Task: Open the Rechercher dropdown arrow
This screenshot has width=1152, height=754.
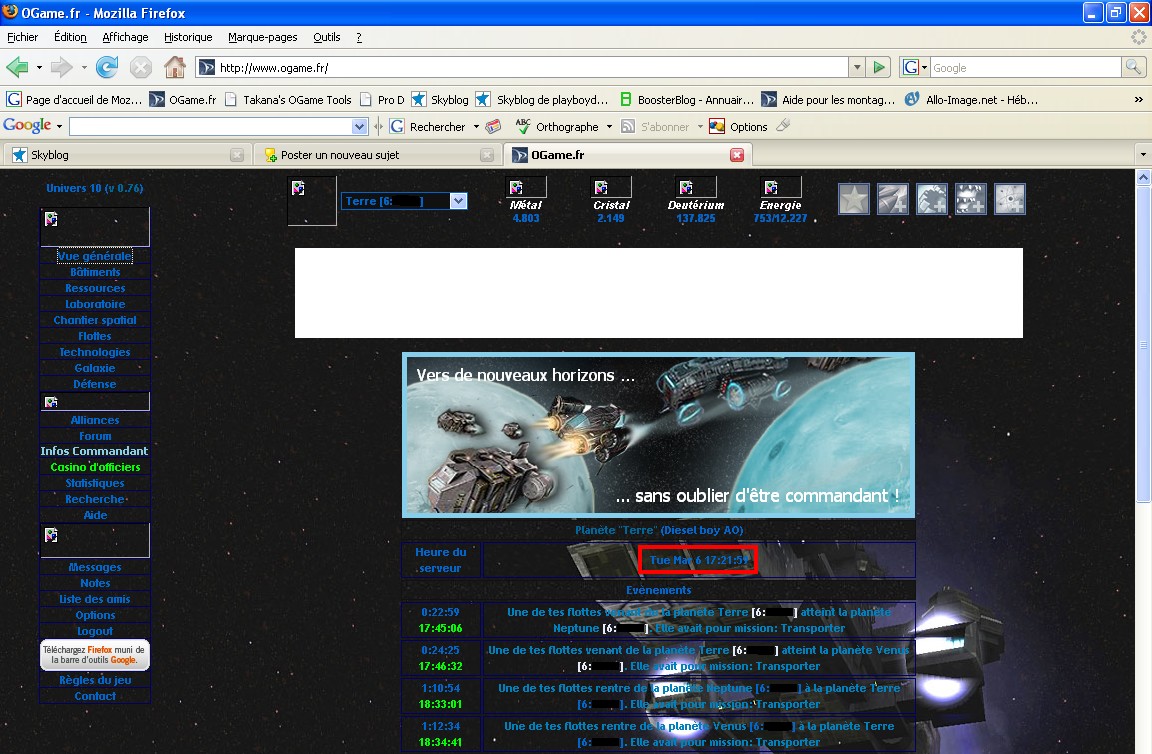Action: click(x=476, y=126)
